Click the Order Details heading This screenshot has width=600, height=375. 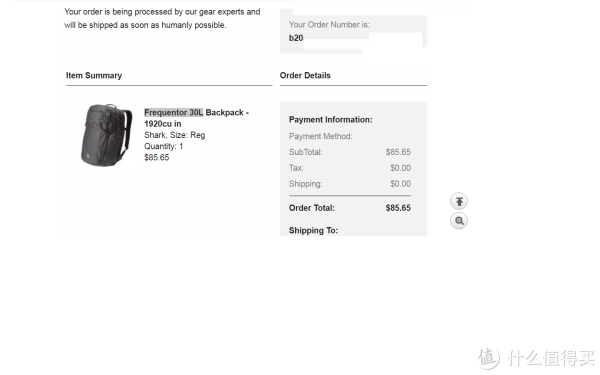[305, 75]
